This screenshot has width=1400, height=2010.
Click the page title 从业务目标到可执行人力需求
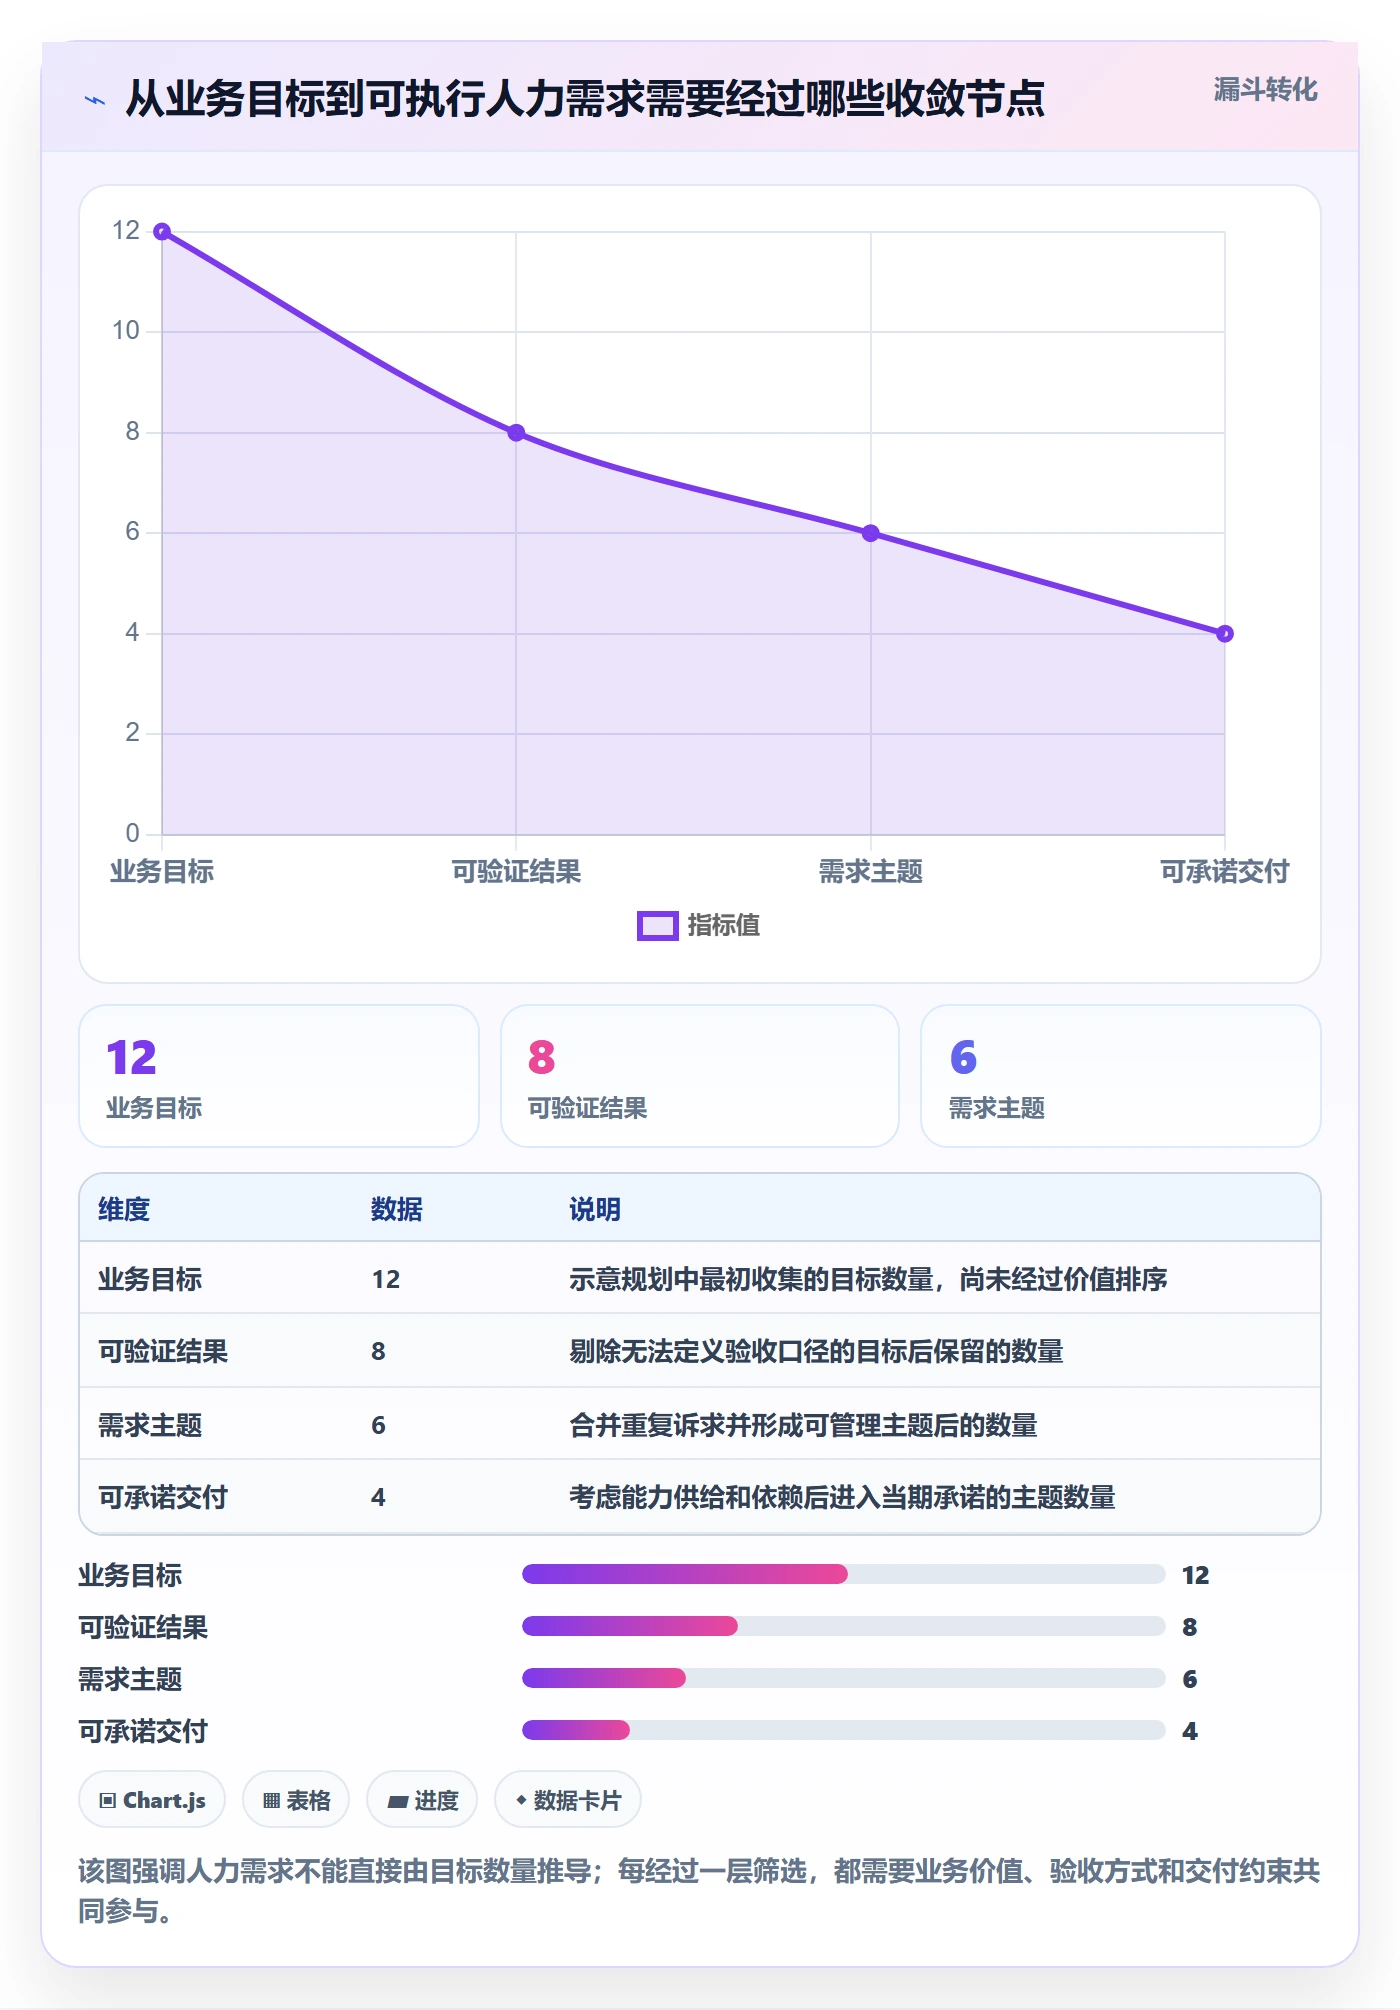coord(585,99)
